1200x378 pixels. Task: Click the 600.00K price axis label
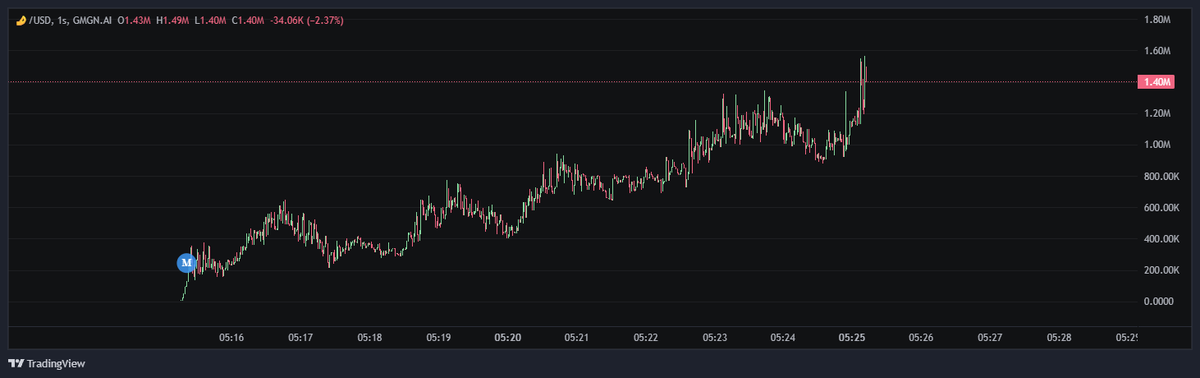pyautogui.click(x=1161, y=207)
